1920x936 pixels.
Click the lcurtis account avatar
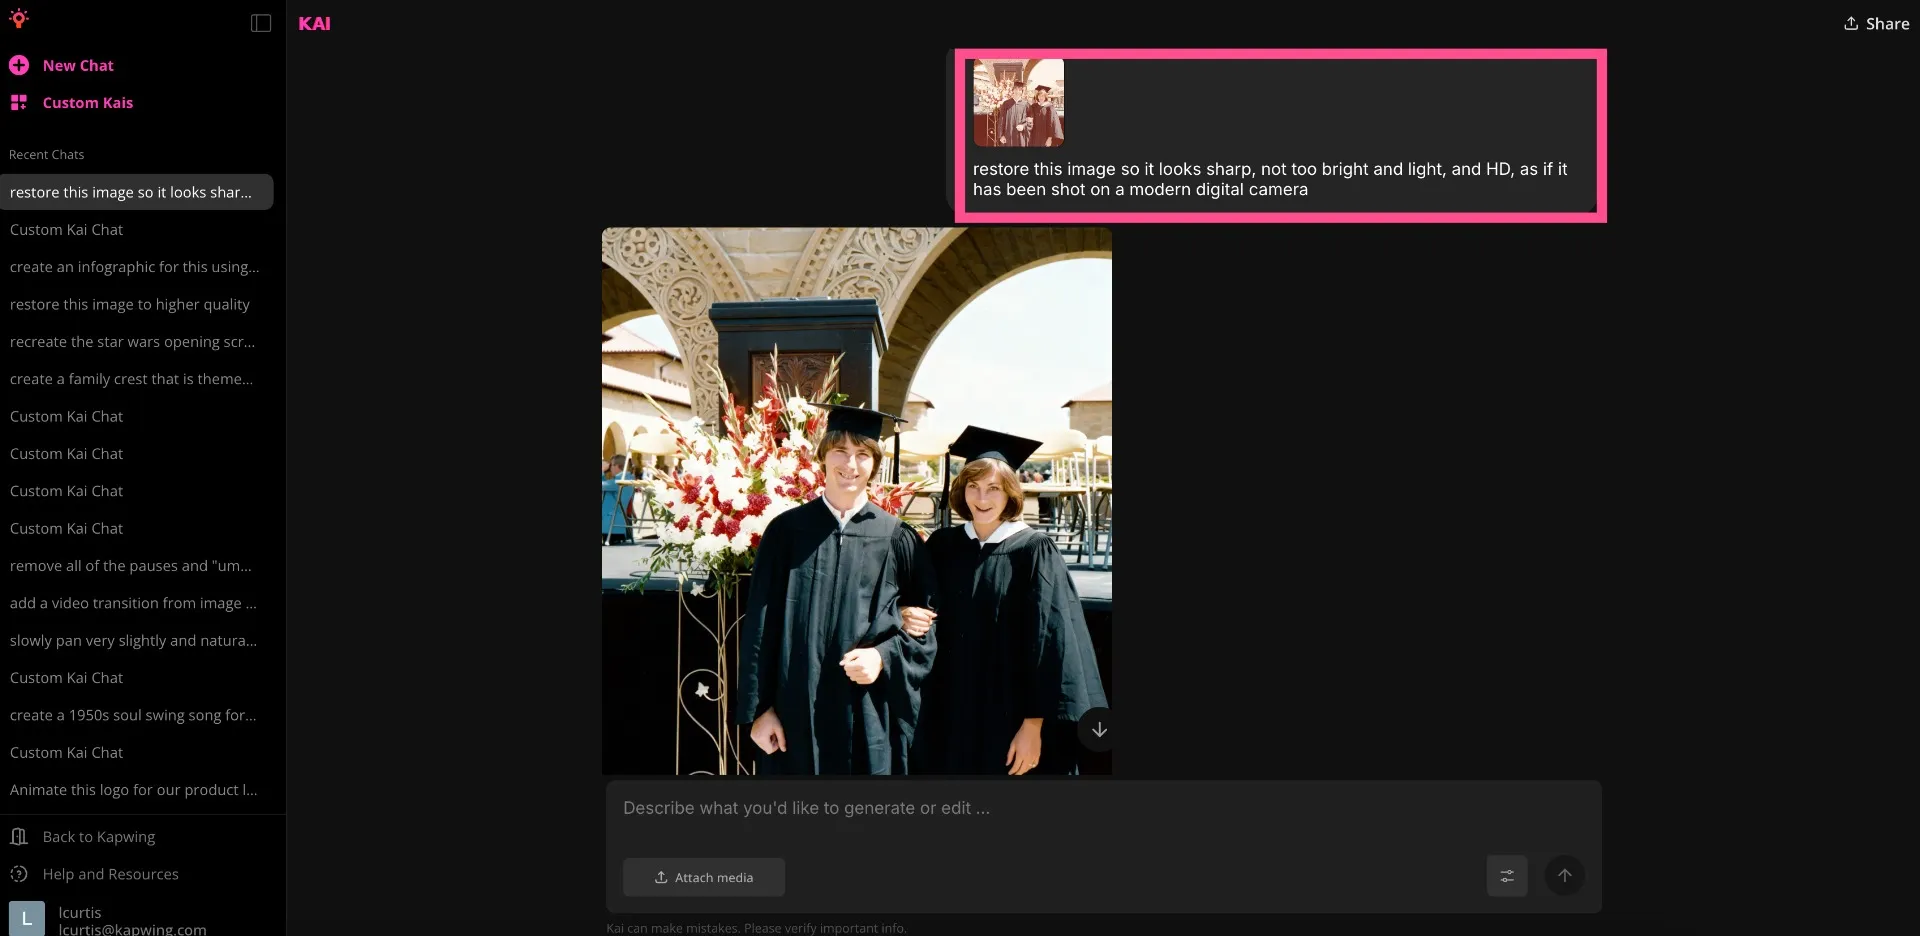[25, 917]
